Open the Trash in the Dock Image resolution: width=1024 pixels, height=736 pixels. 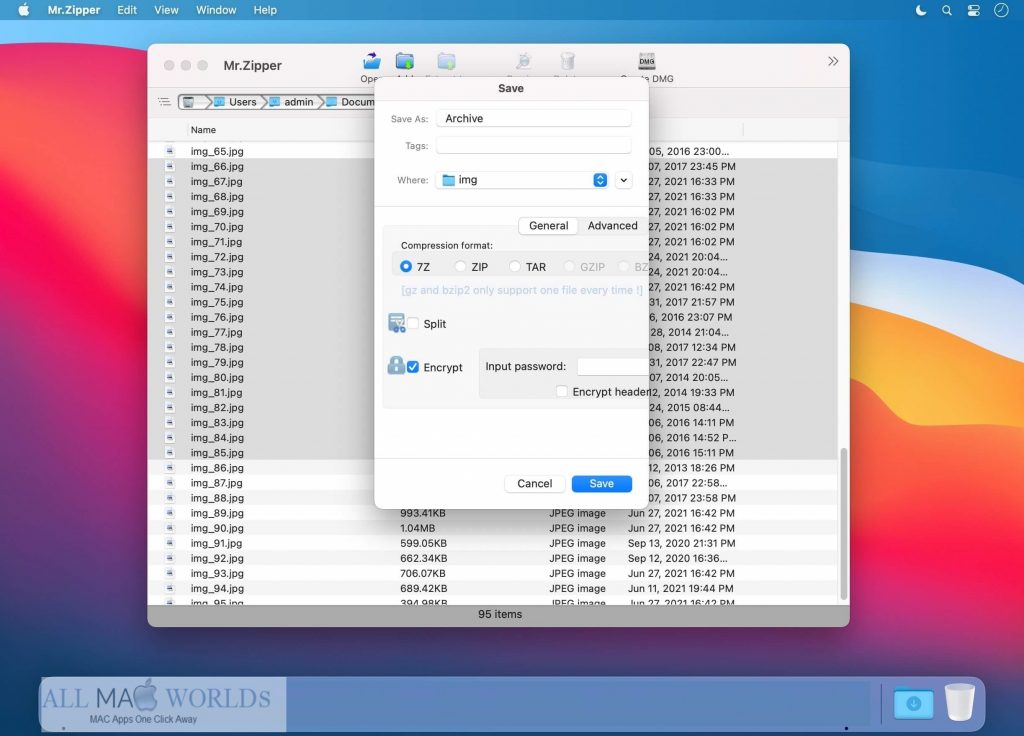click(x=959, y=702)
